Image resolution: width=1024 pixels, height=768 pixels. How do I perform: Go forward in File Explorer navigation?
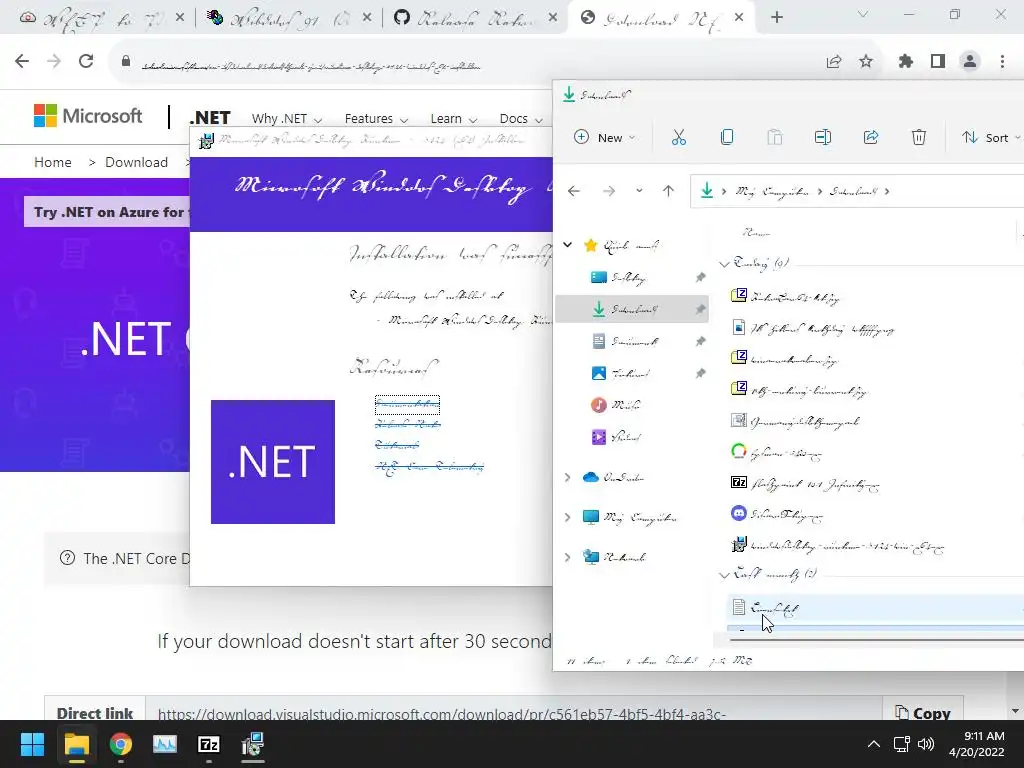pyautogui.click(x=609, y=191)
